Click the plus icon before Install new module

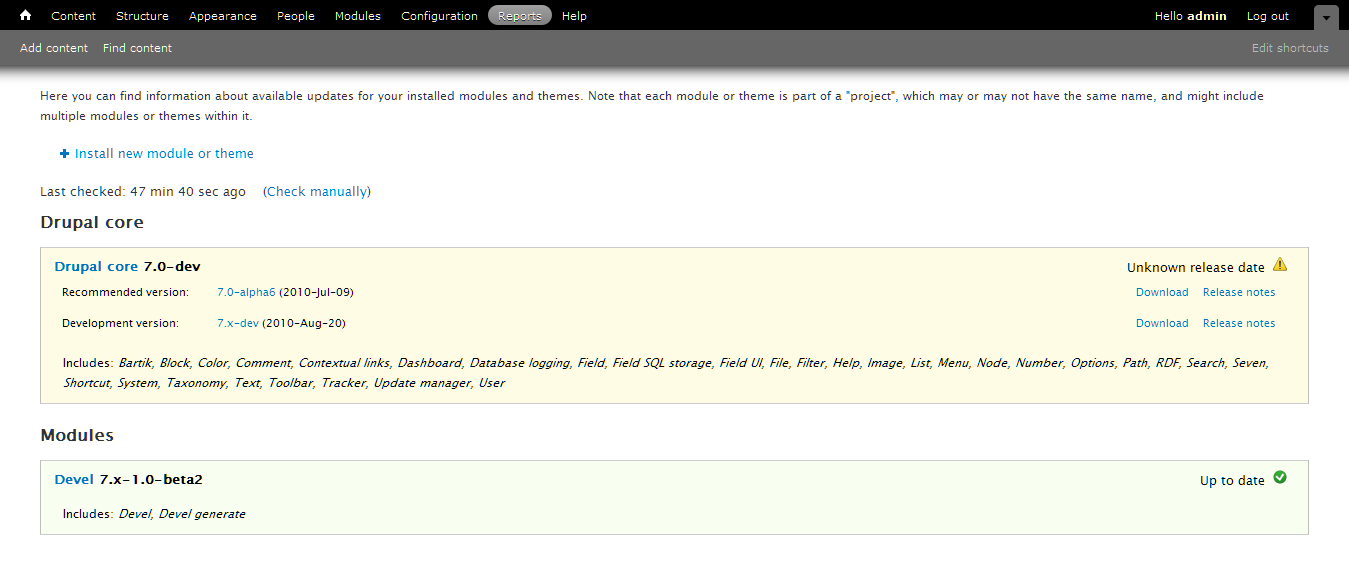pos(65,154)
